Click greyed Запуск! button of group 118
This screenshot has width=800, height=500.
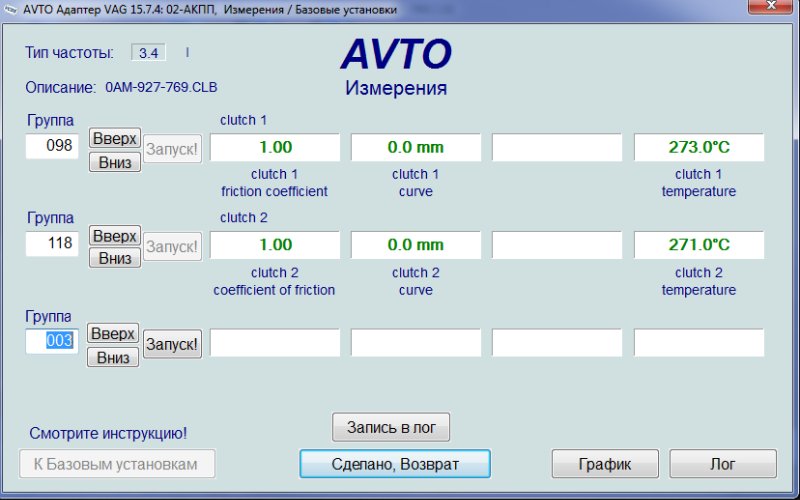[172, 246]
